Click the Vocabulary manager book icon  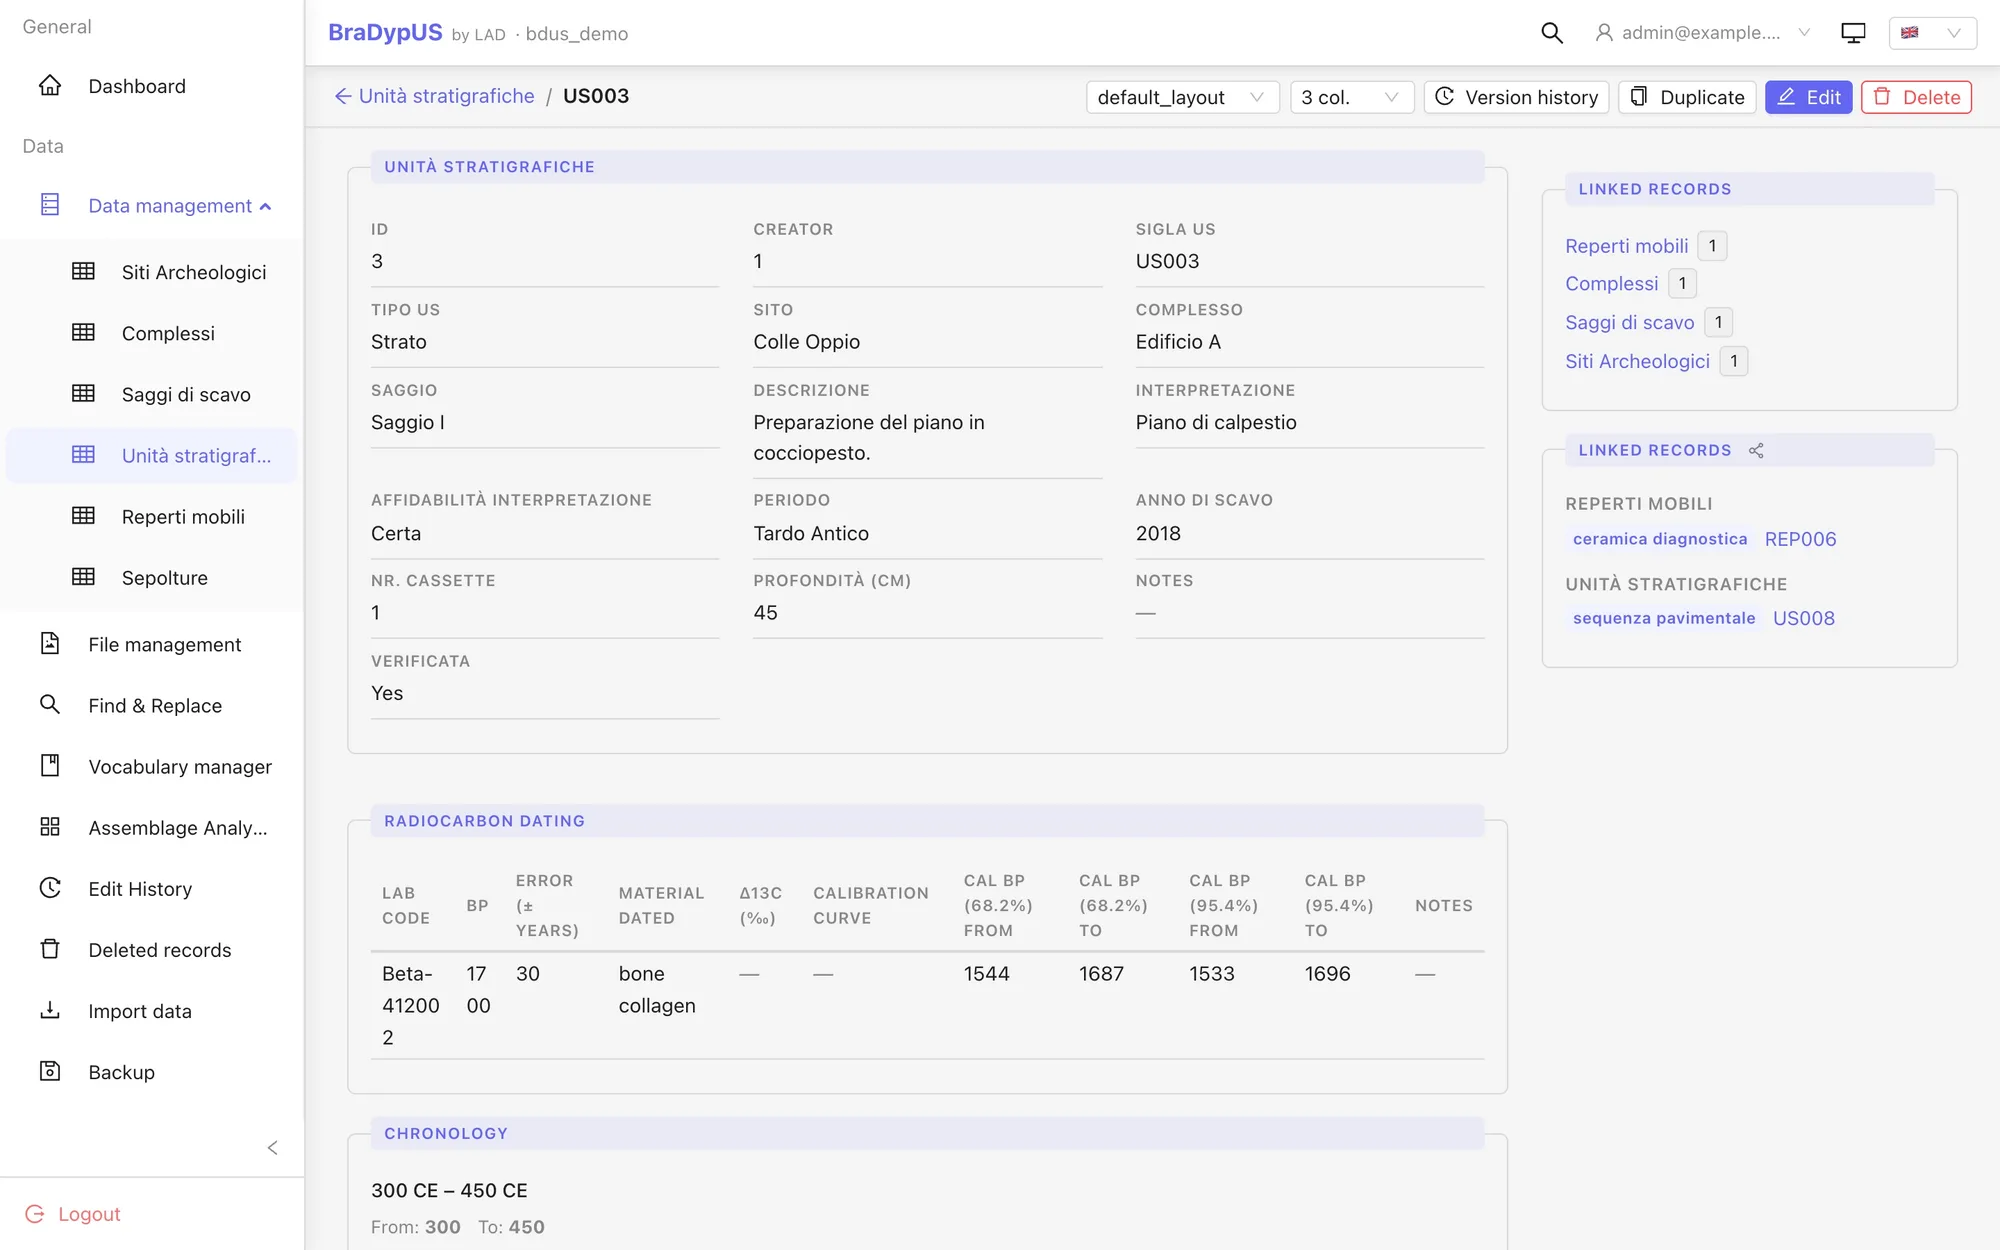tap(50, 766)
